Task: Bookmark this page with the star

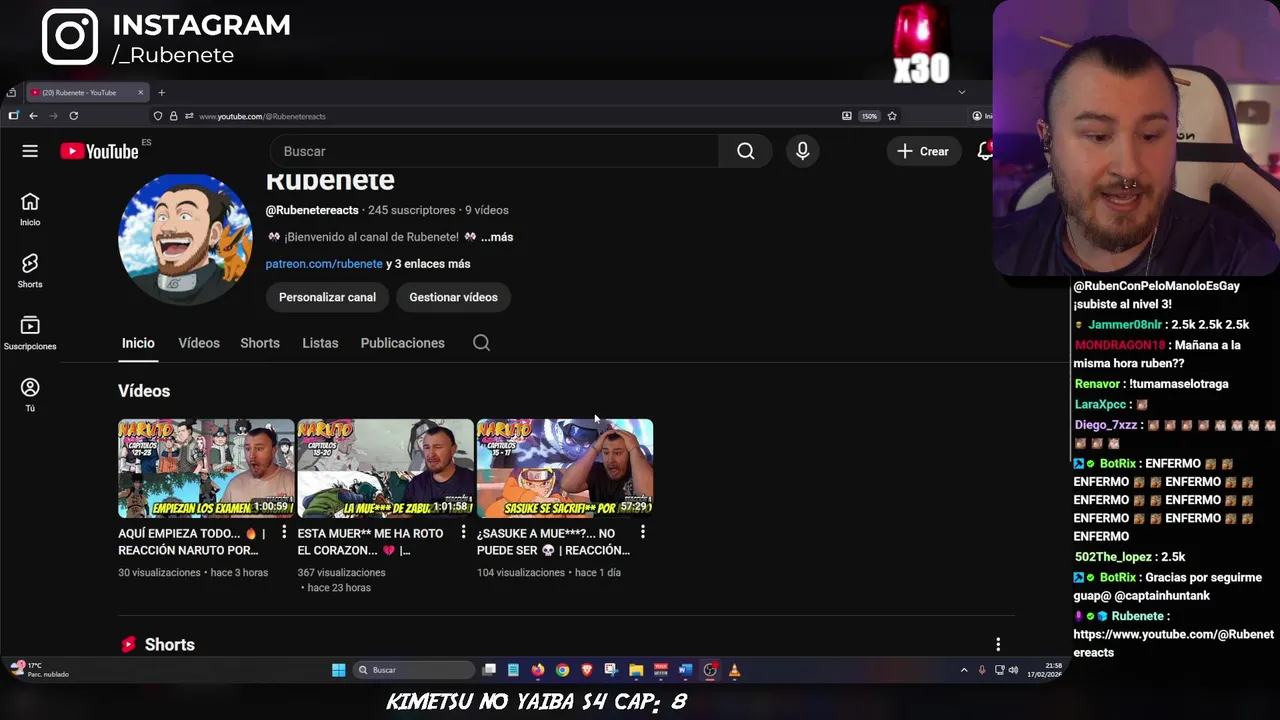Action: (x=892, y=116)
